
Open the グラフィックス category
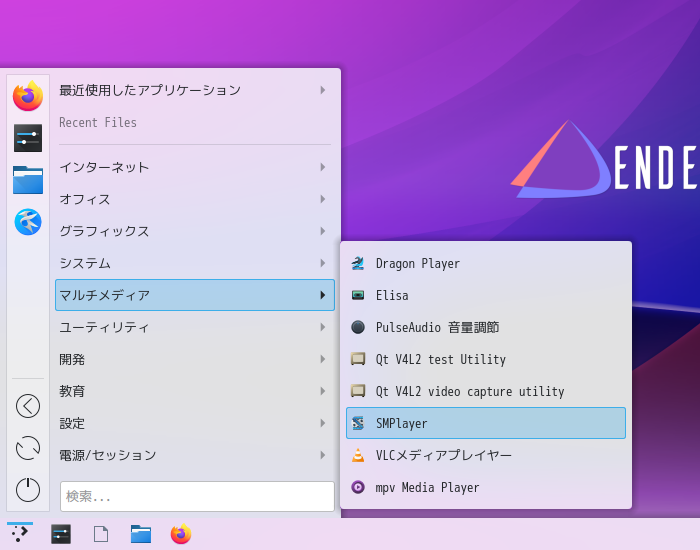(x=195, y=231)
